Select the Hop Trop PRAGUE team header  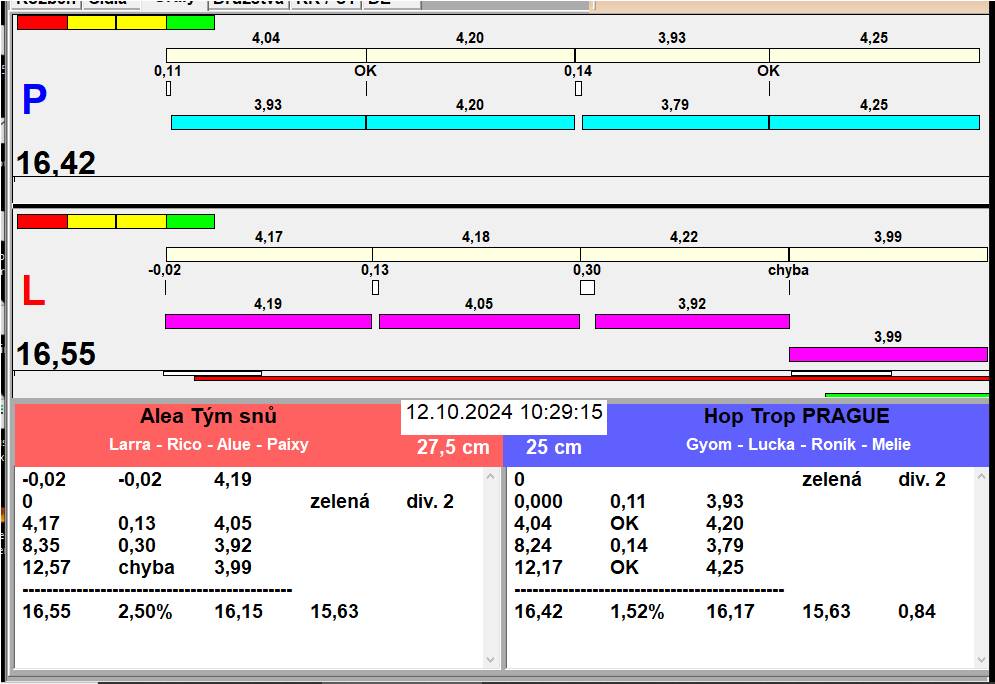[x=796, y=416]
